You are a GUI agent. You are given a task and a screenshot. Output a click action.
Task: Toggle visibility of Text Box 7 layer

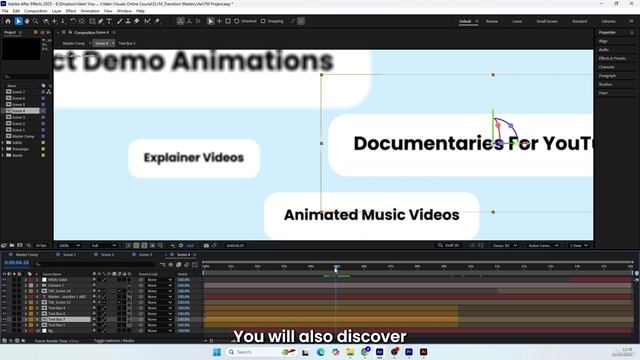coord(4,319)
